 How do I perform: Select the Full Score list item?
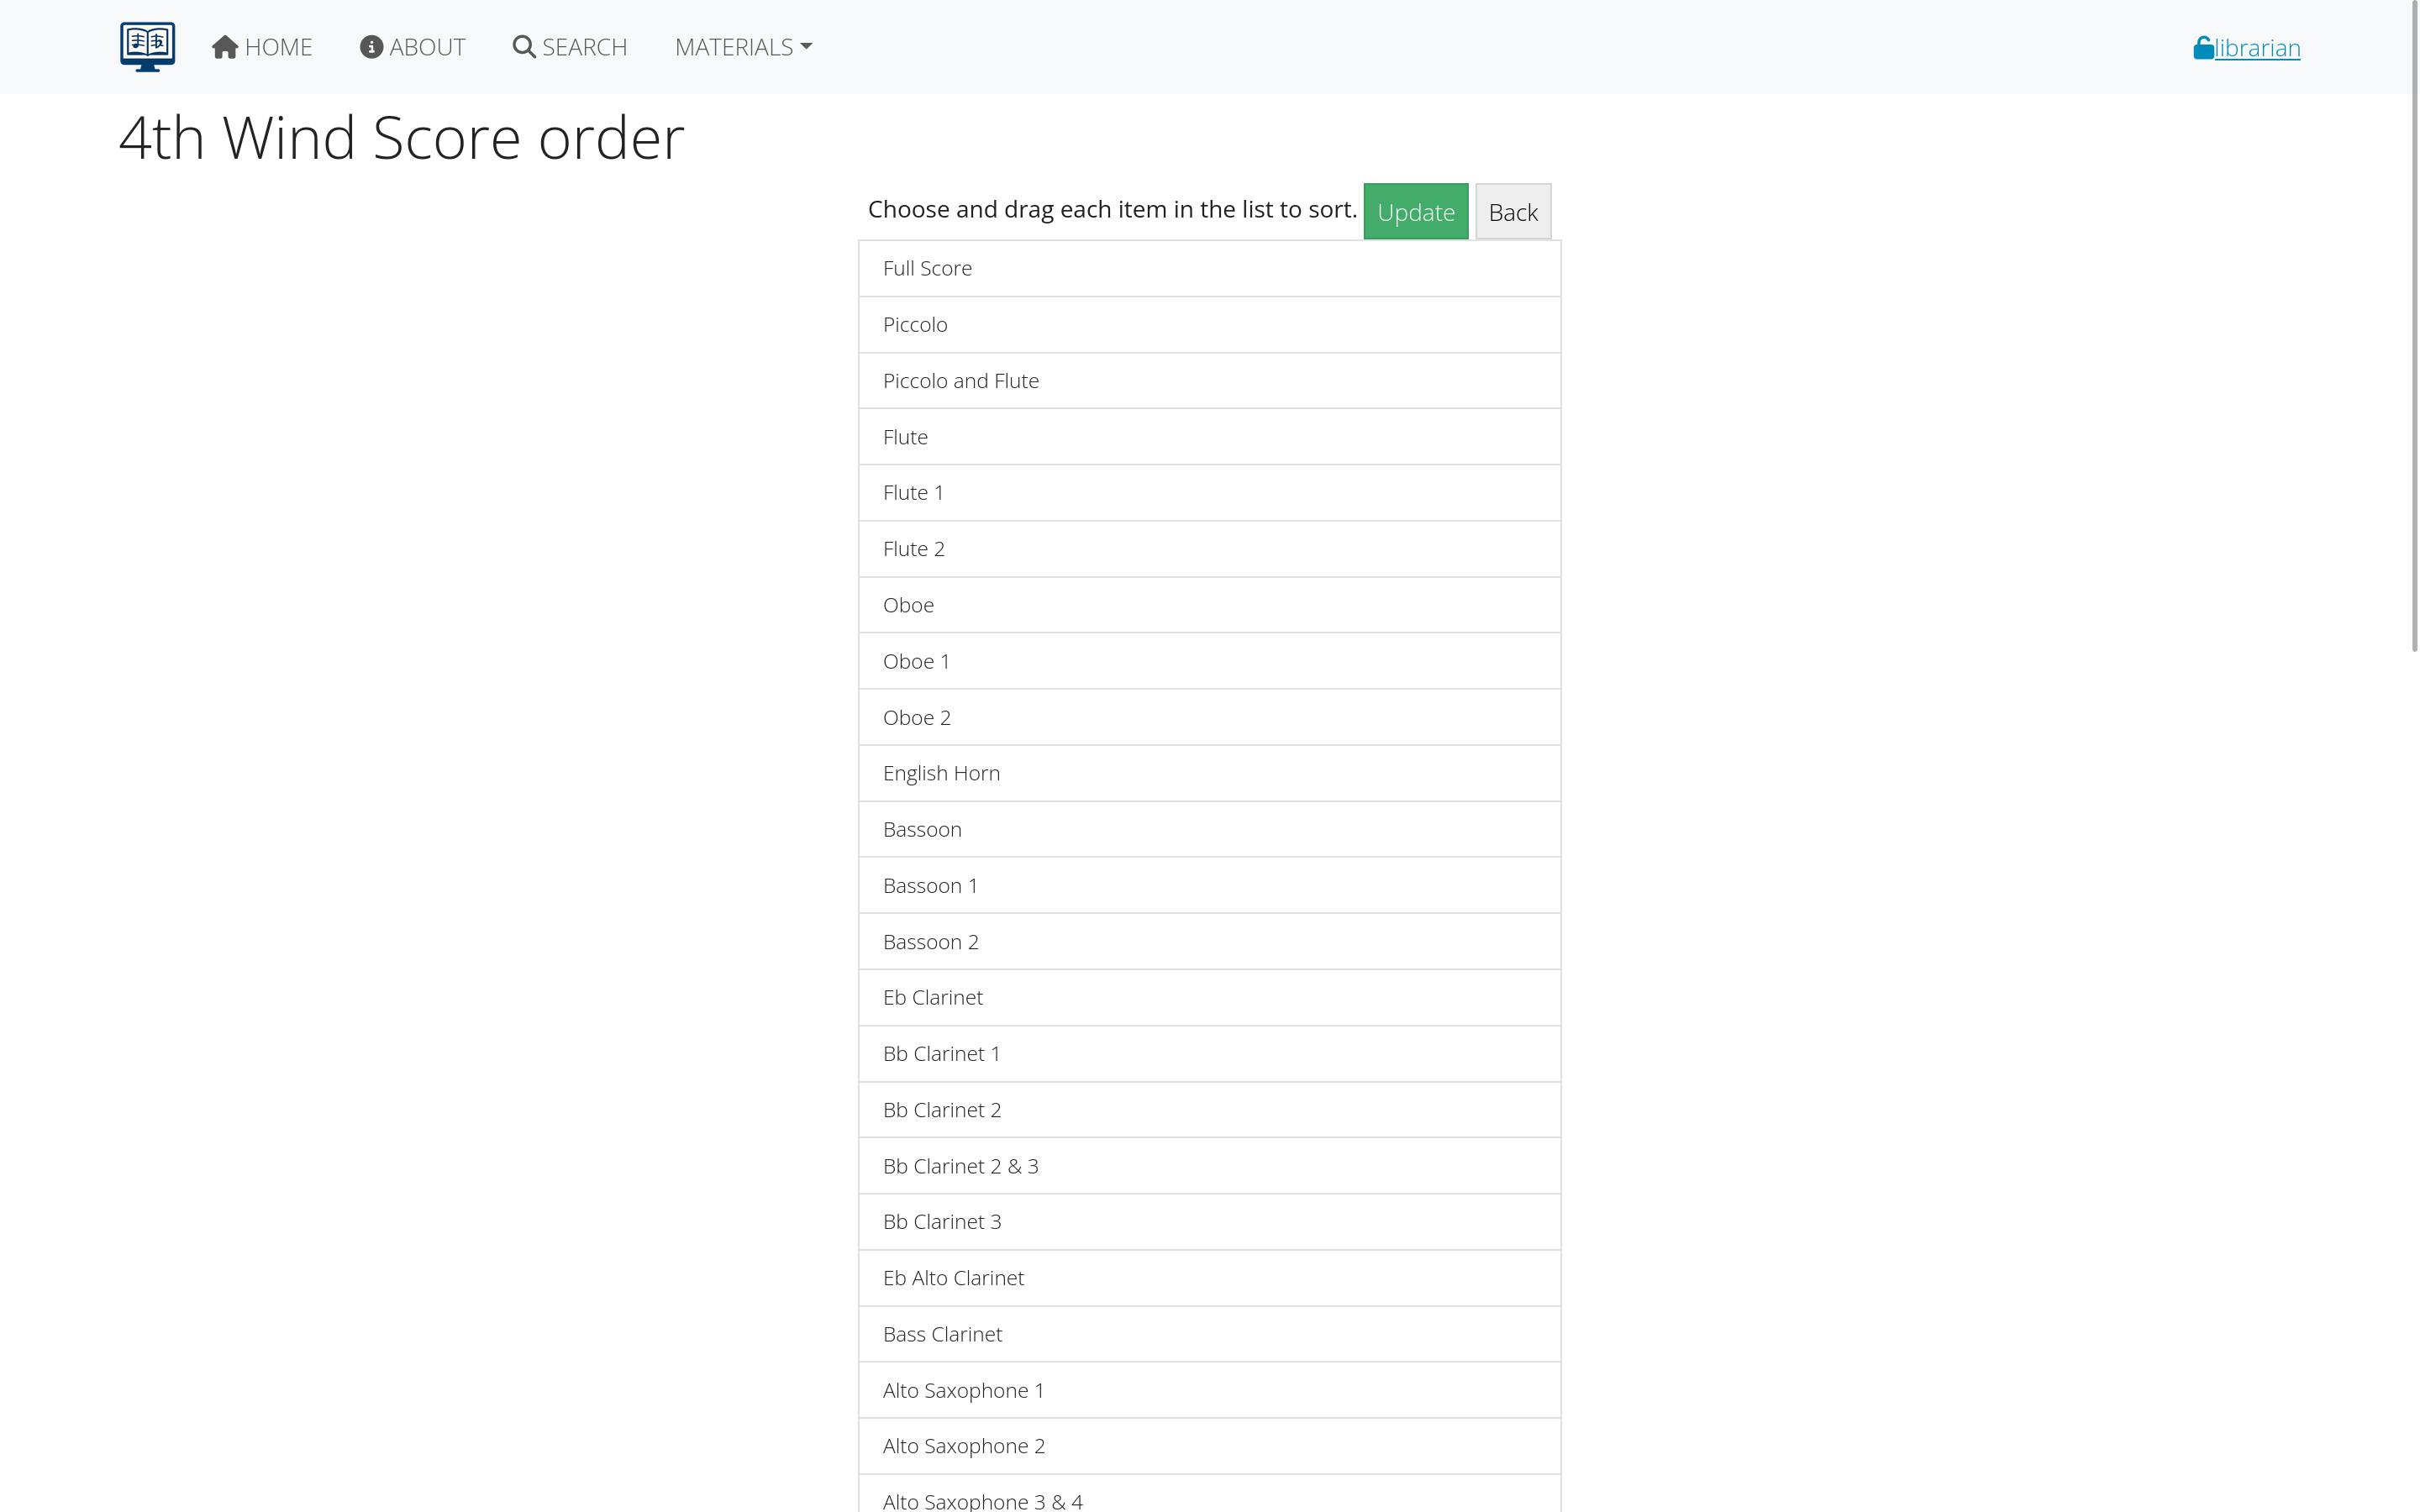point(1208,268)
